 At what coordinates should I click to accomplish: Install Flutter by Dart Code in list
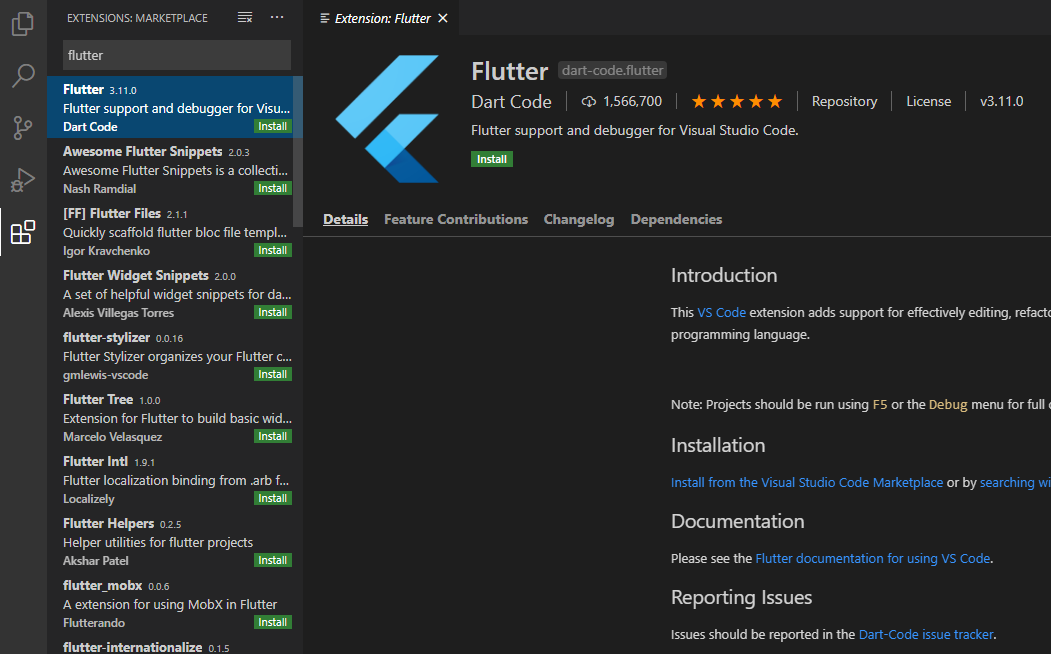click(273, 126)
